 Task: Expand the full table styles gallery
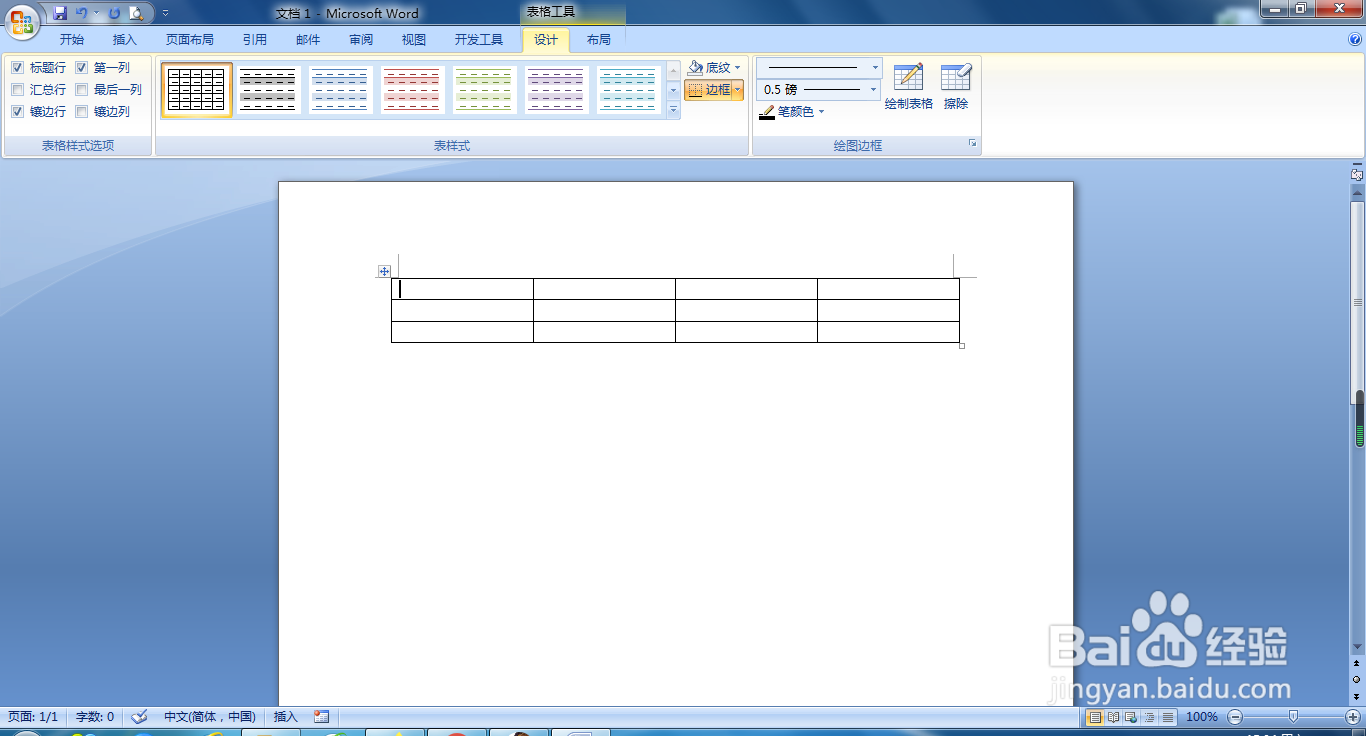673,111
